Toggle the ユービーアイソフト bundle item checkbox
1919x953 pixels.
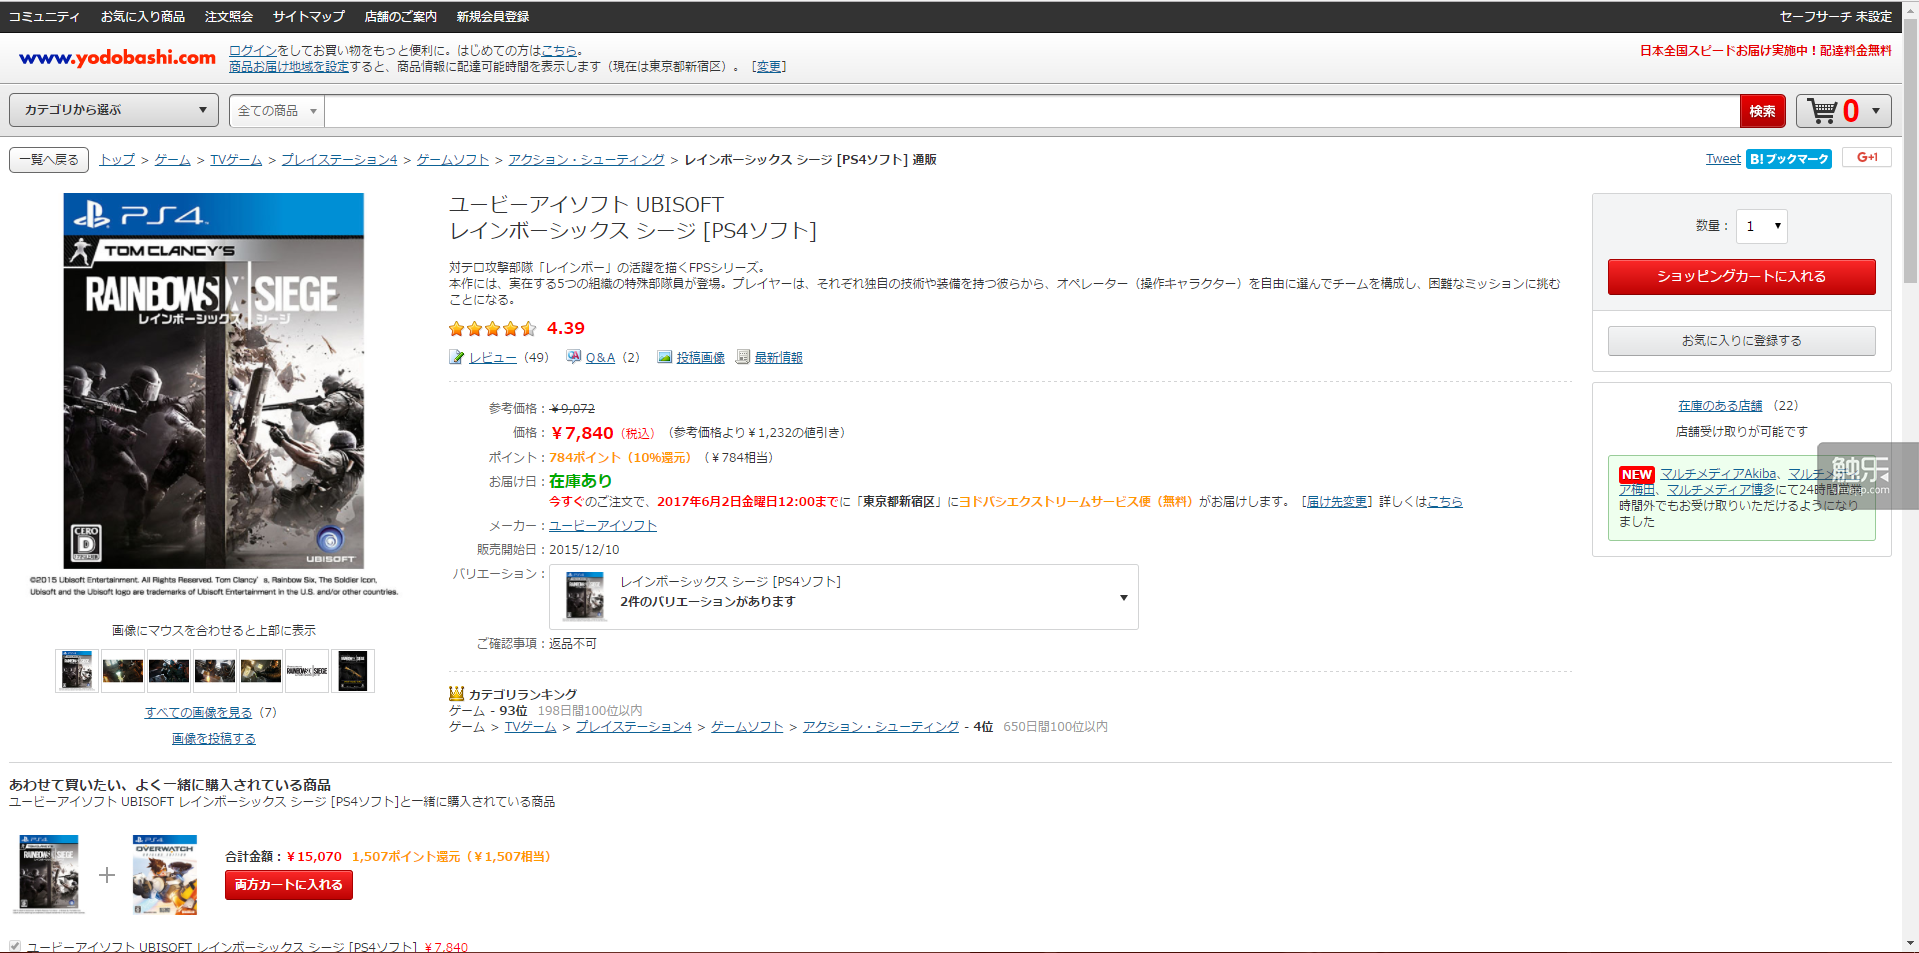(15, 946)
